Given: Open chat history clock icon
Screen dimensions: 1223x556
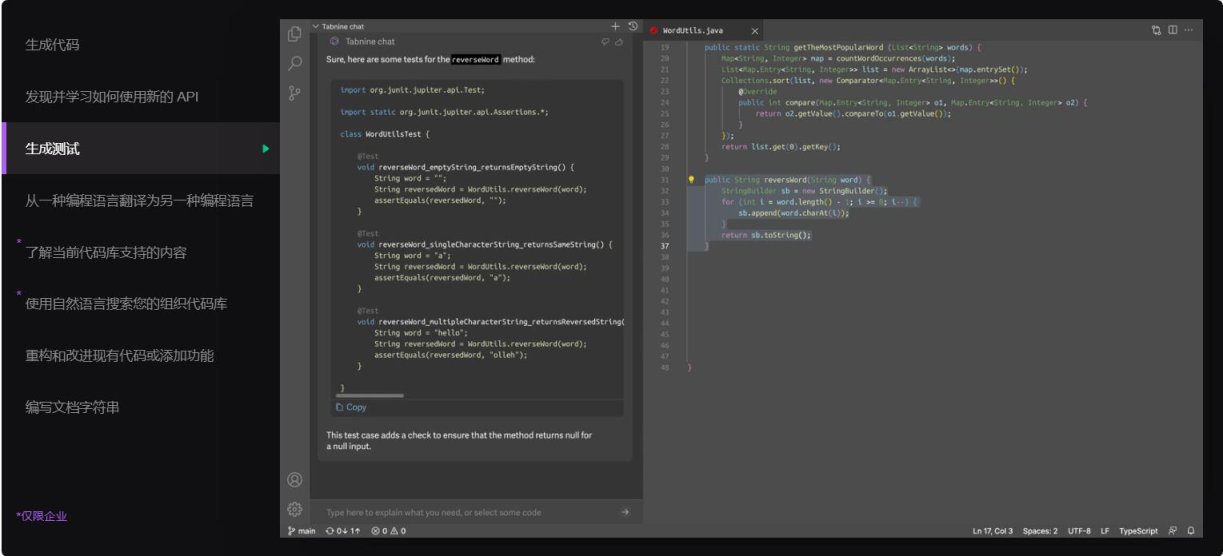Looking at the screenshot, I should click(x=632, y=27).
